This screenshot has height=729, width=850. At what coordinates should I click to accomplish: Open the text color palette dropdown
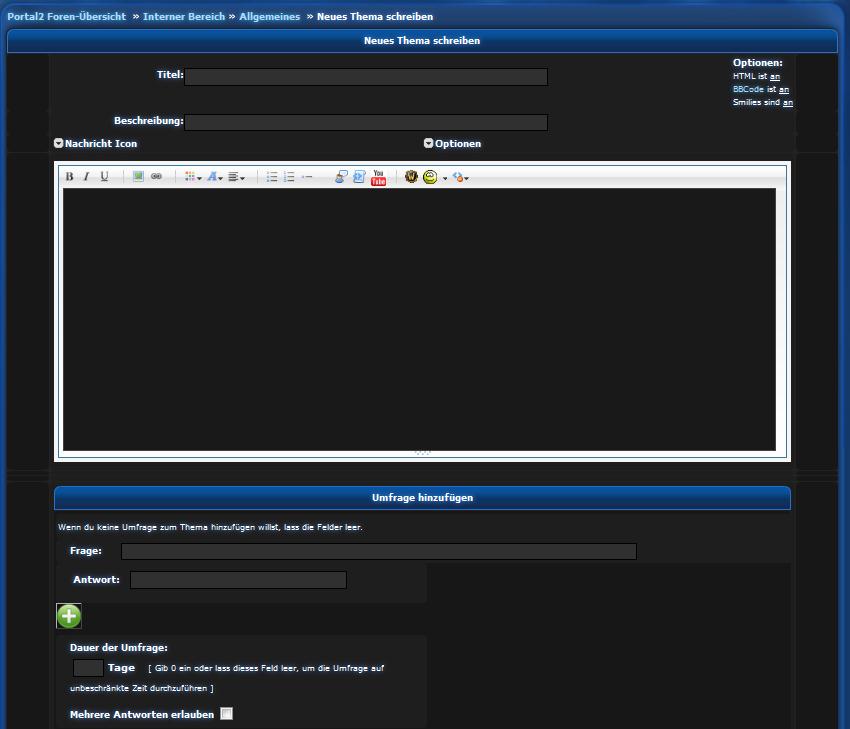coord(192,177)
